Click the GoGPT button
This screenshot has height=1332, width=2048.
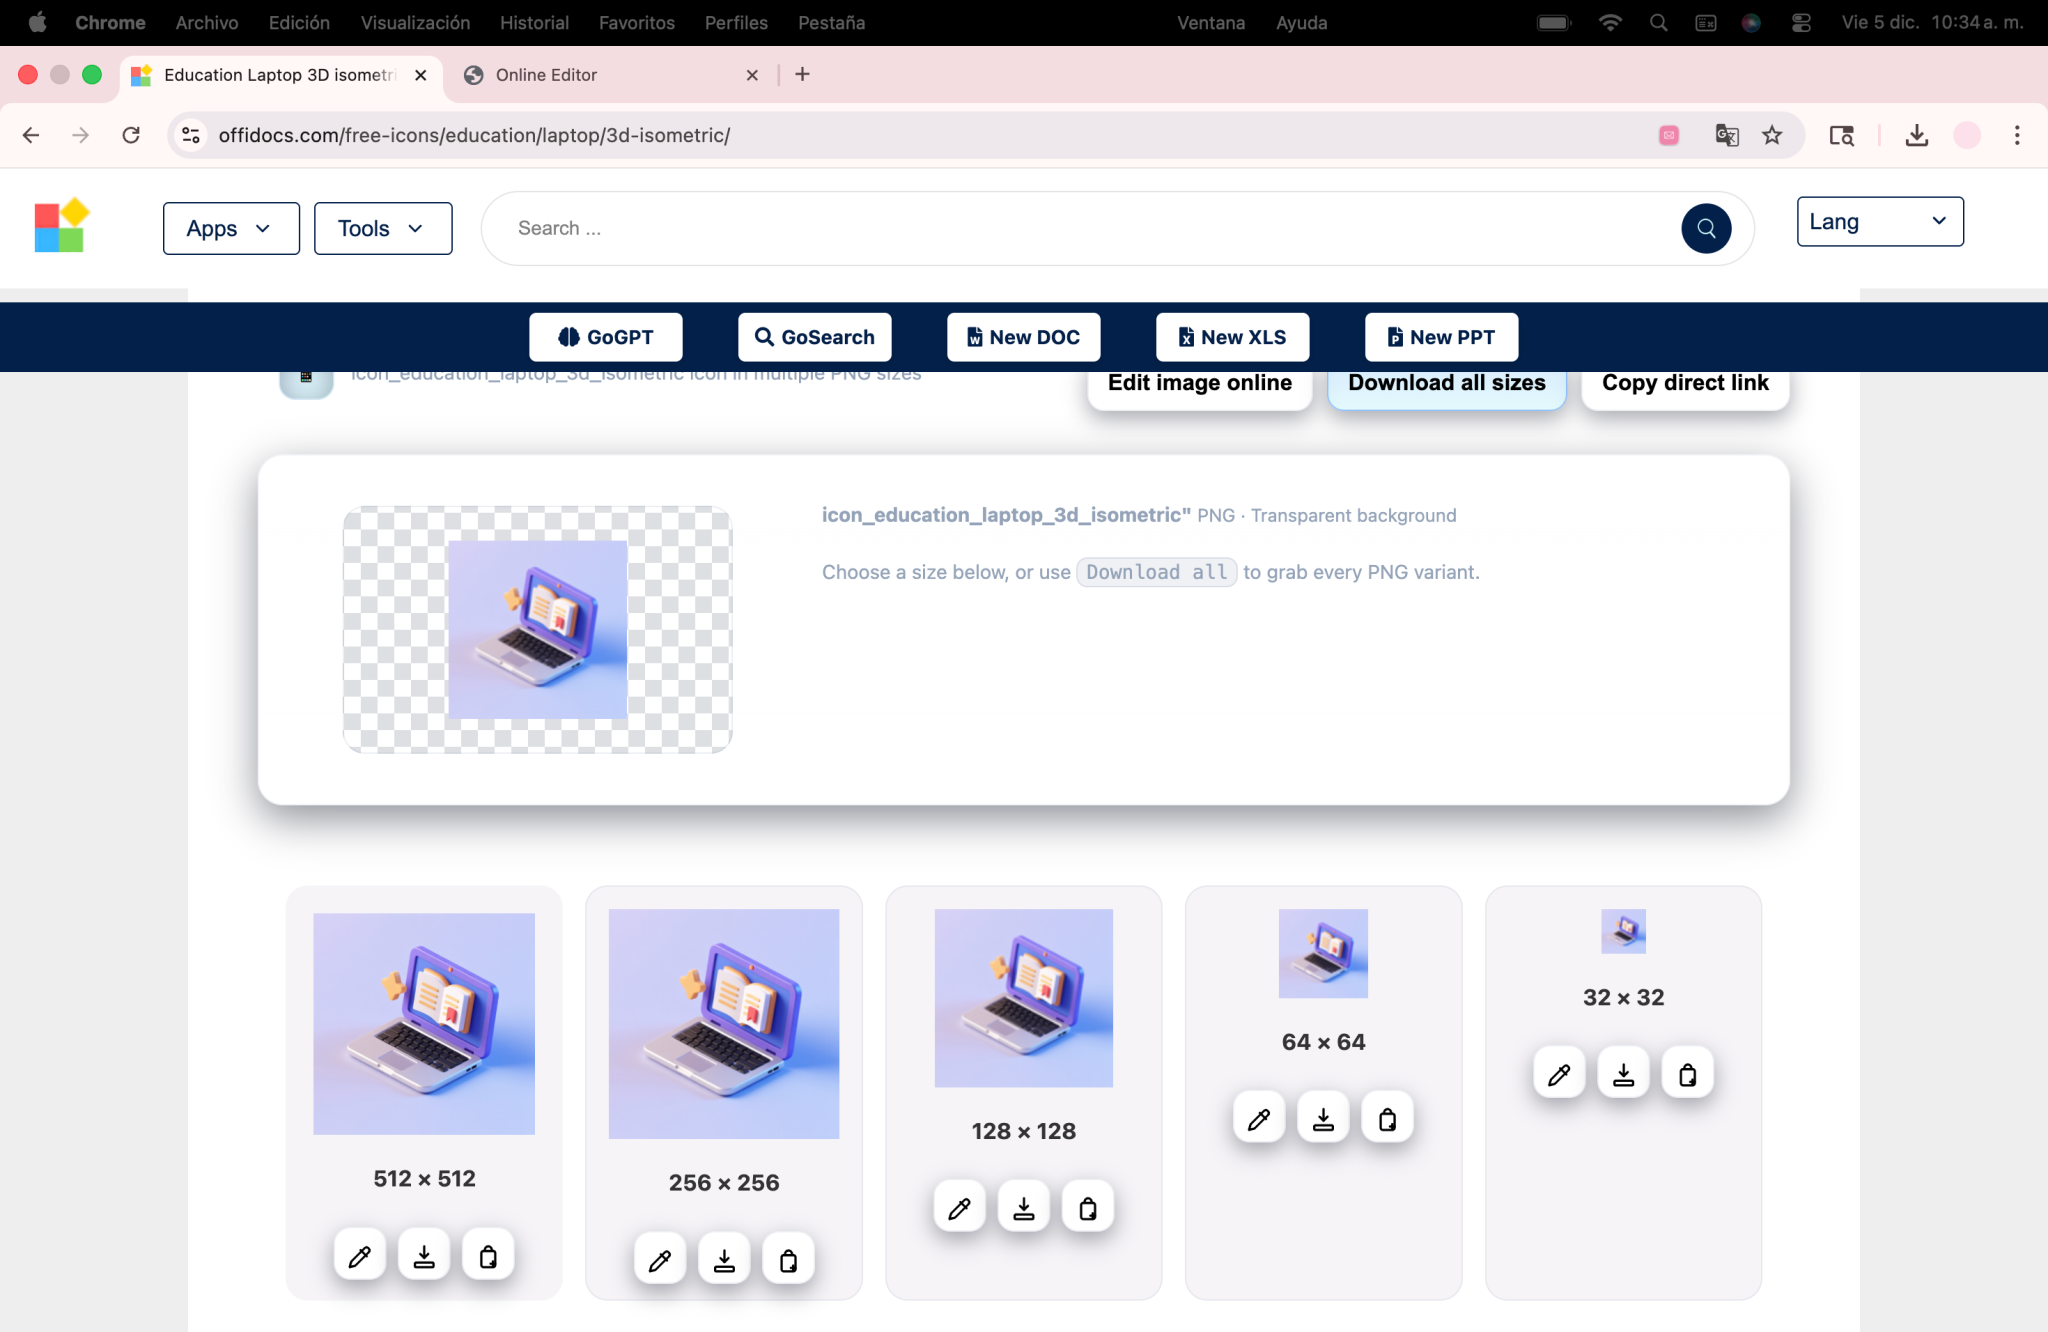point(606,337)
